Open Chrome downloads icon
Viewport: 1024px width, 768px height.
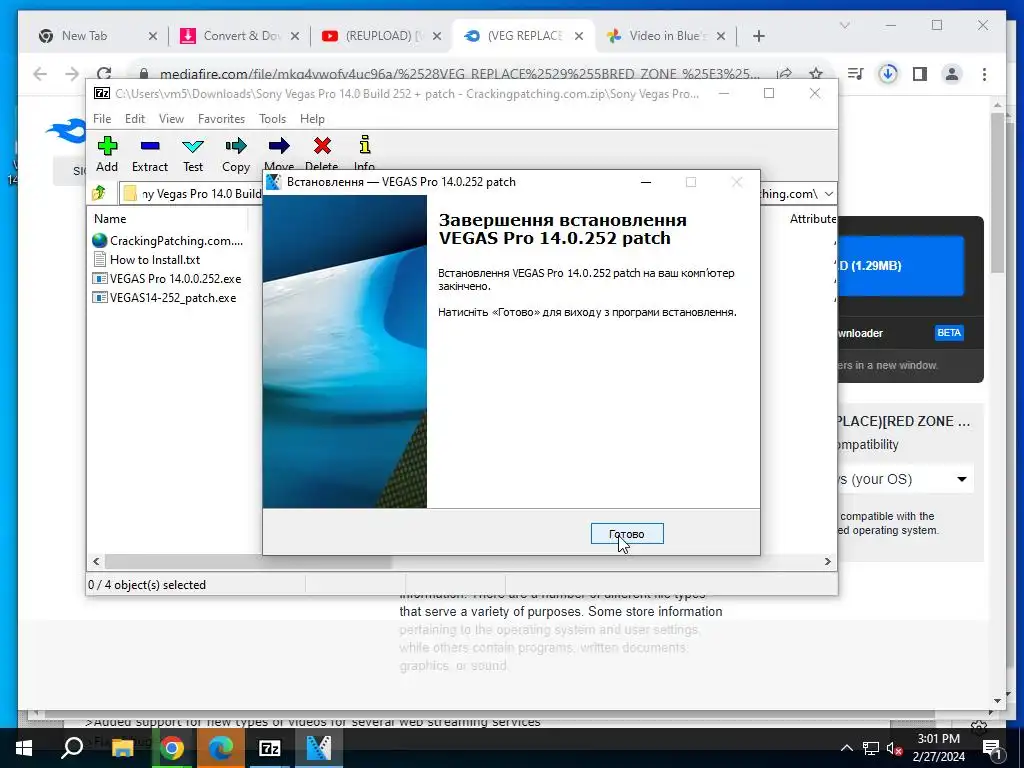tap(888, 74)
